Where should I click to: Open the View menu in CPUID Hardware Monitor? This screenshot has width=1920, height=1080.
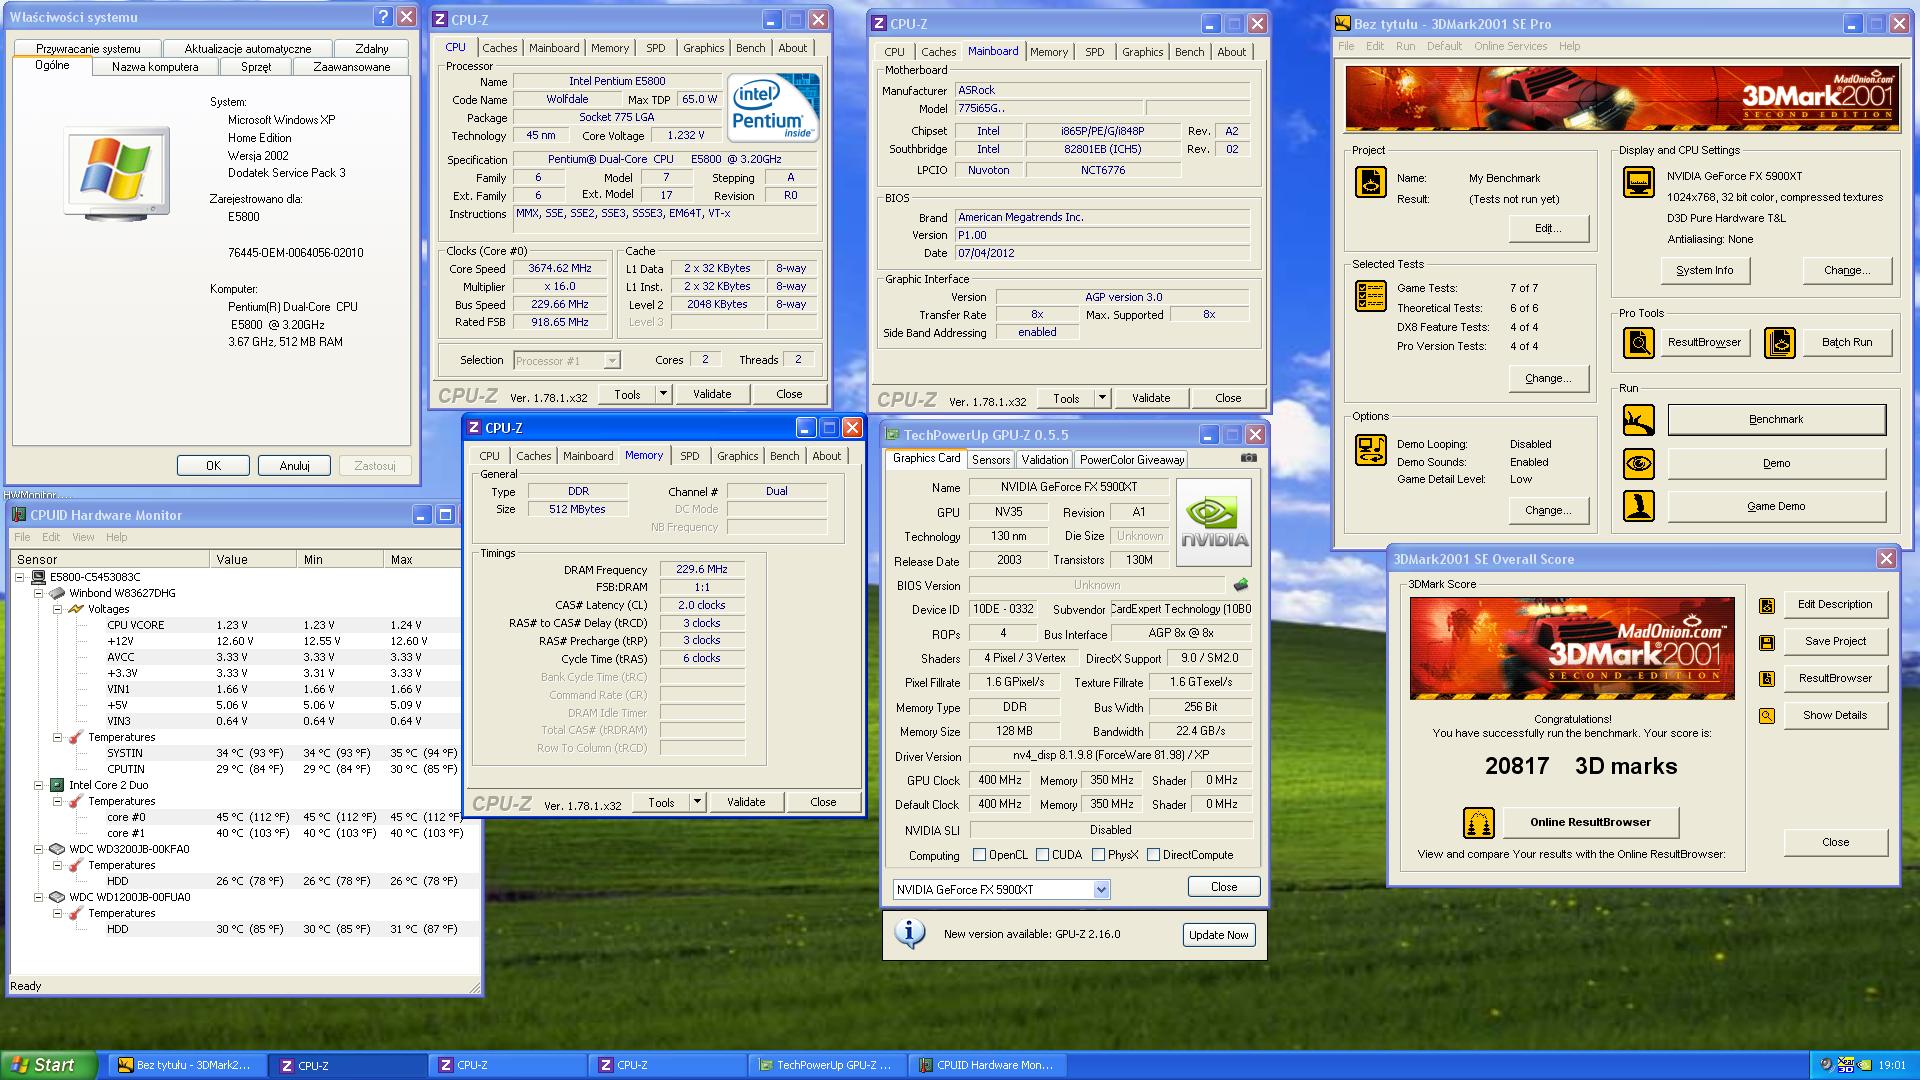83,537
